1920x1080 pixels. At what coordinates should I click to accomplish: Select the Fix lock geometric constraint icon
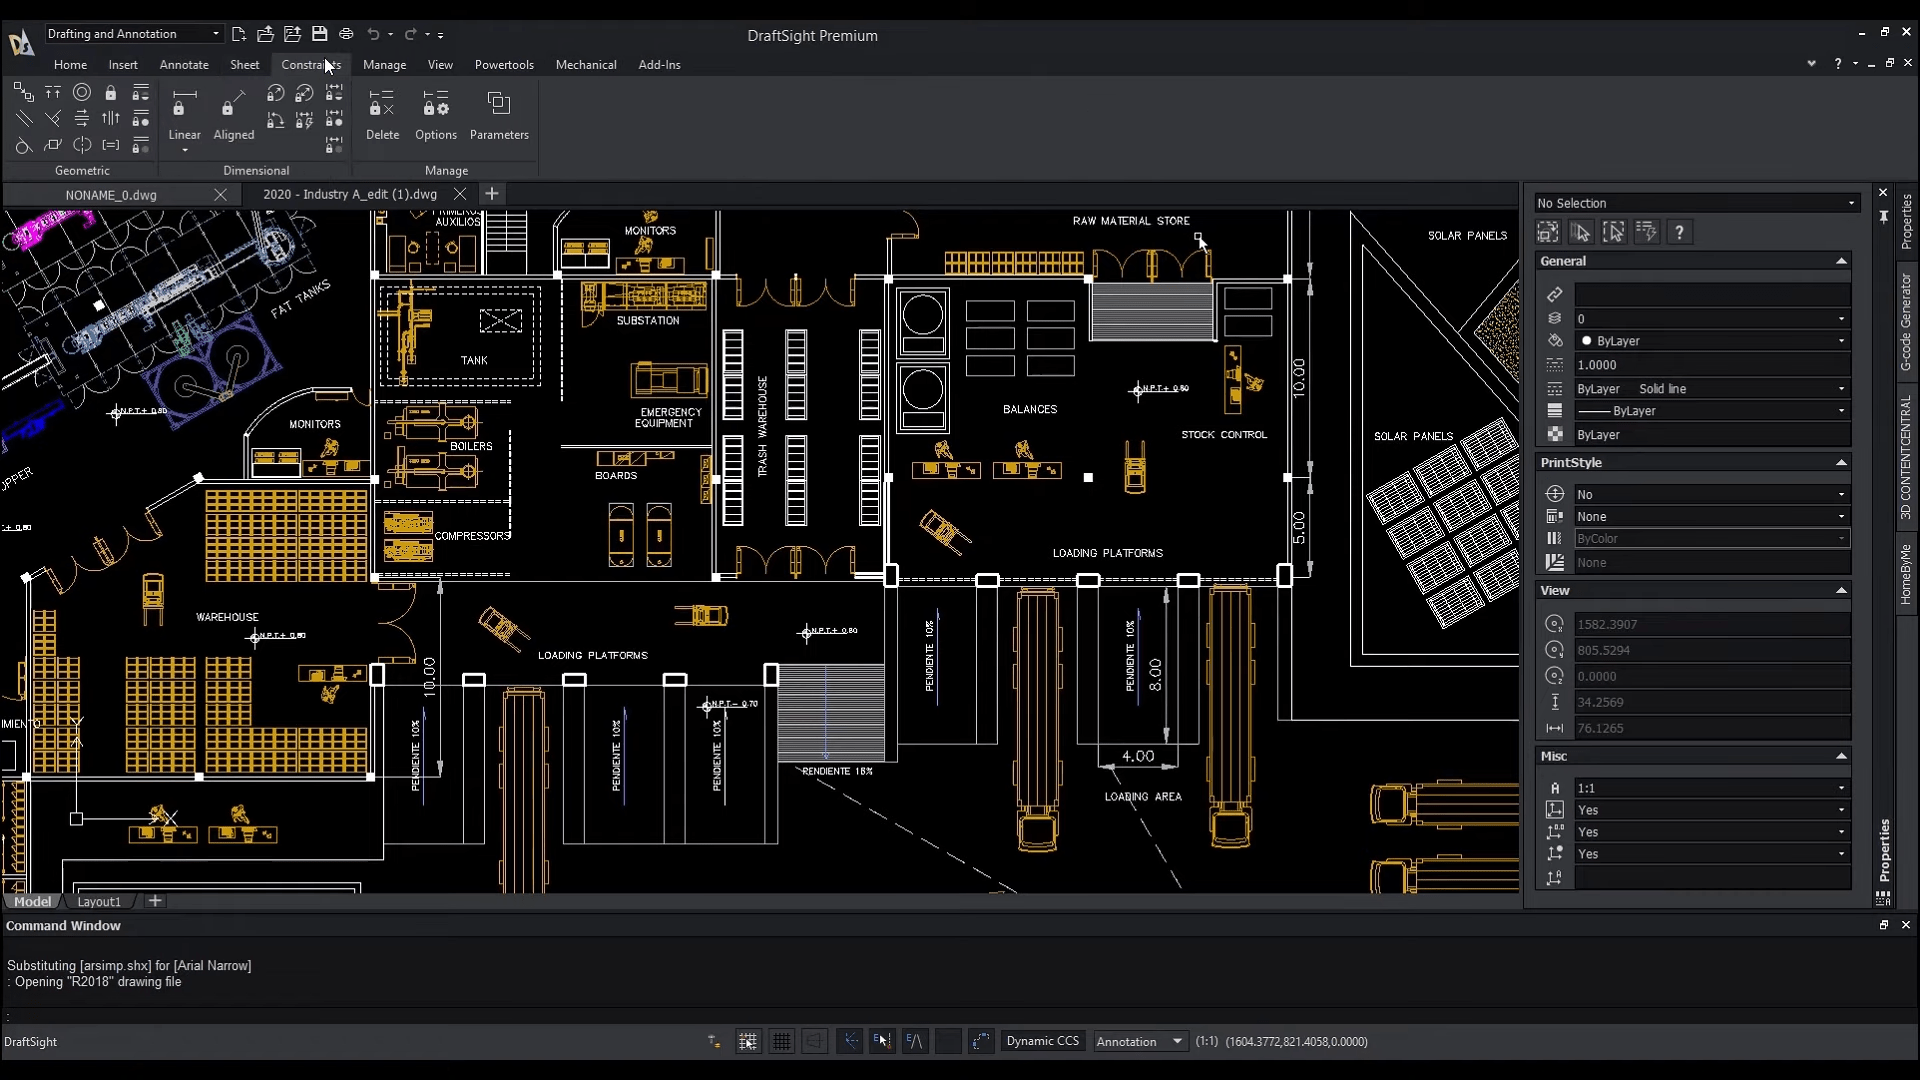tap(111, 92)
